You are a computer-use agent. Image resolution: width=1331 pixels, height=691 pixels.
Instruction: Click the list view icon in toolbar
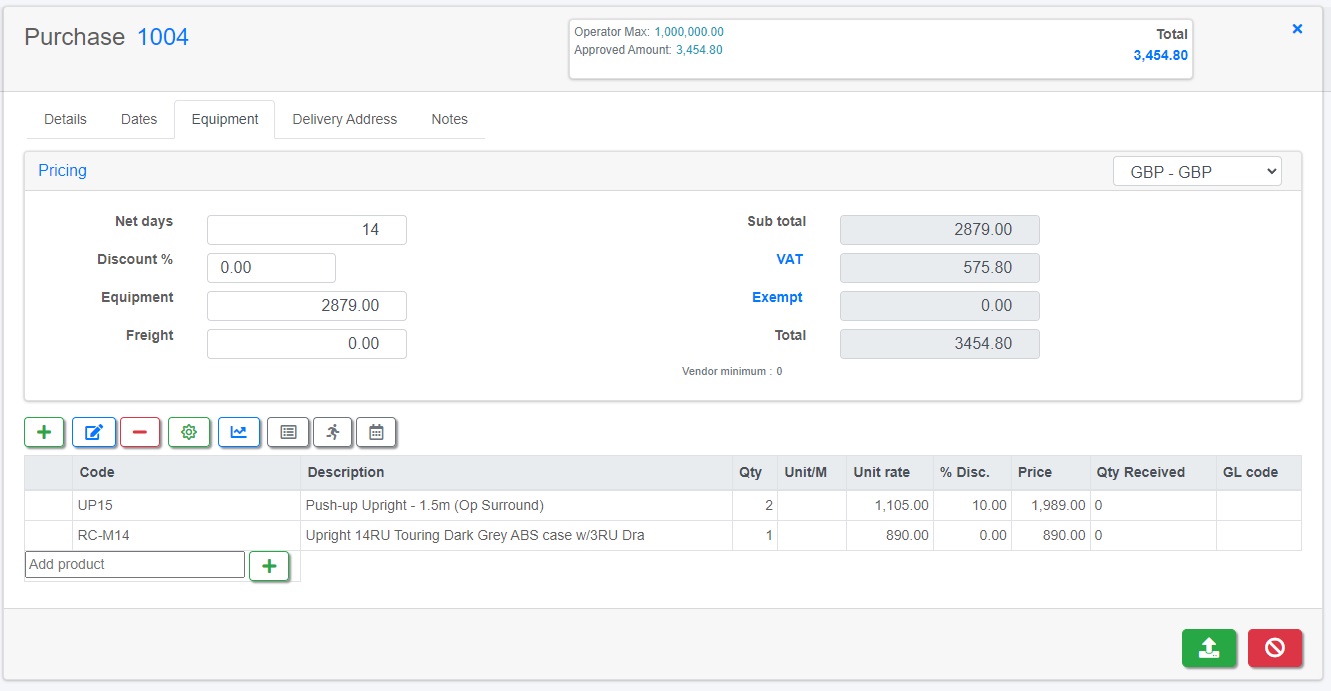pos(288,432)
